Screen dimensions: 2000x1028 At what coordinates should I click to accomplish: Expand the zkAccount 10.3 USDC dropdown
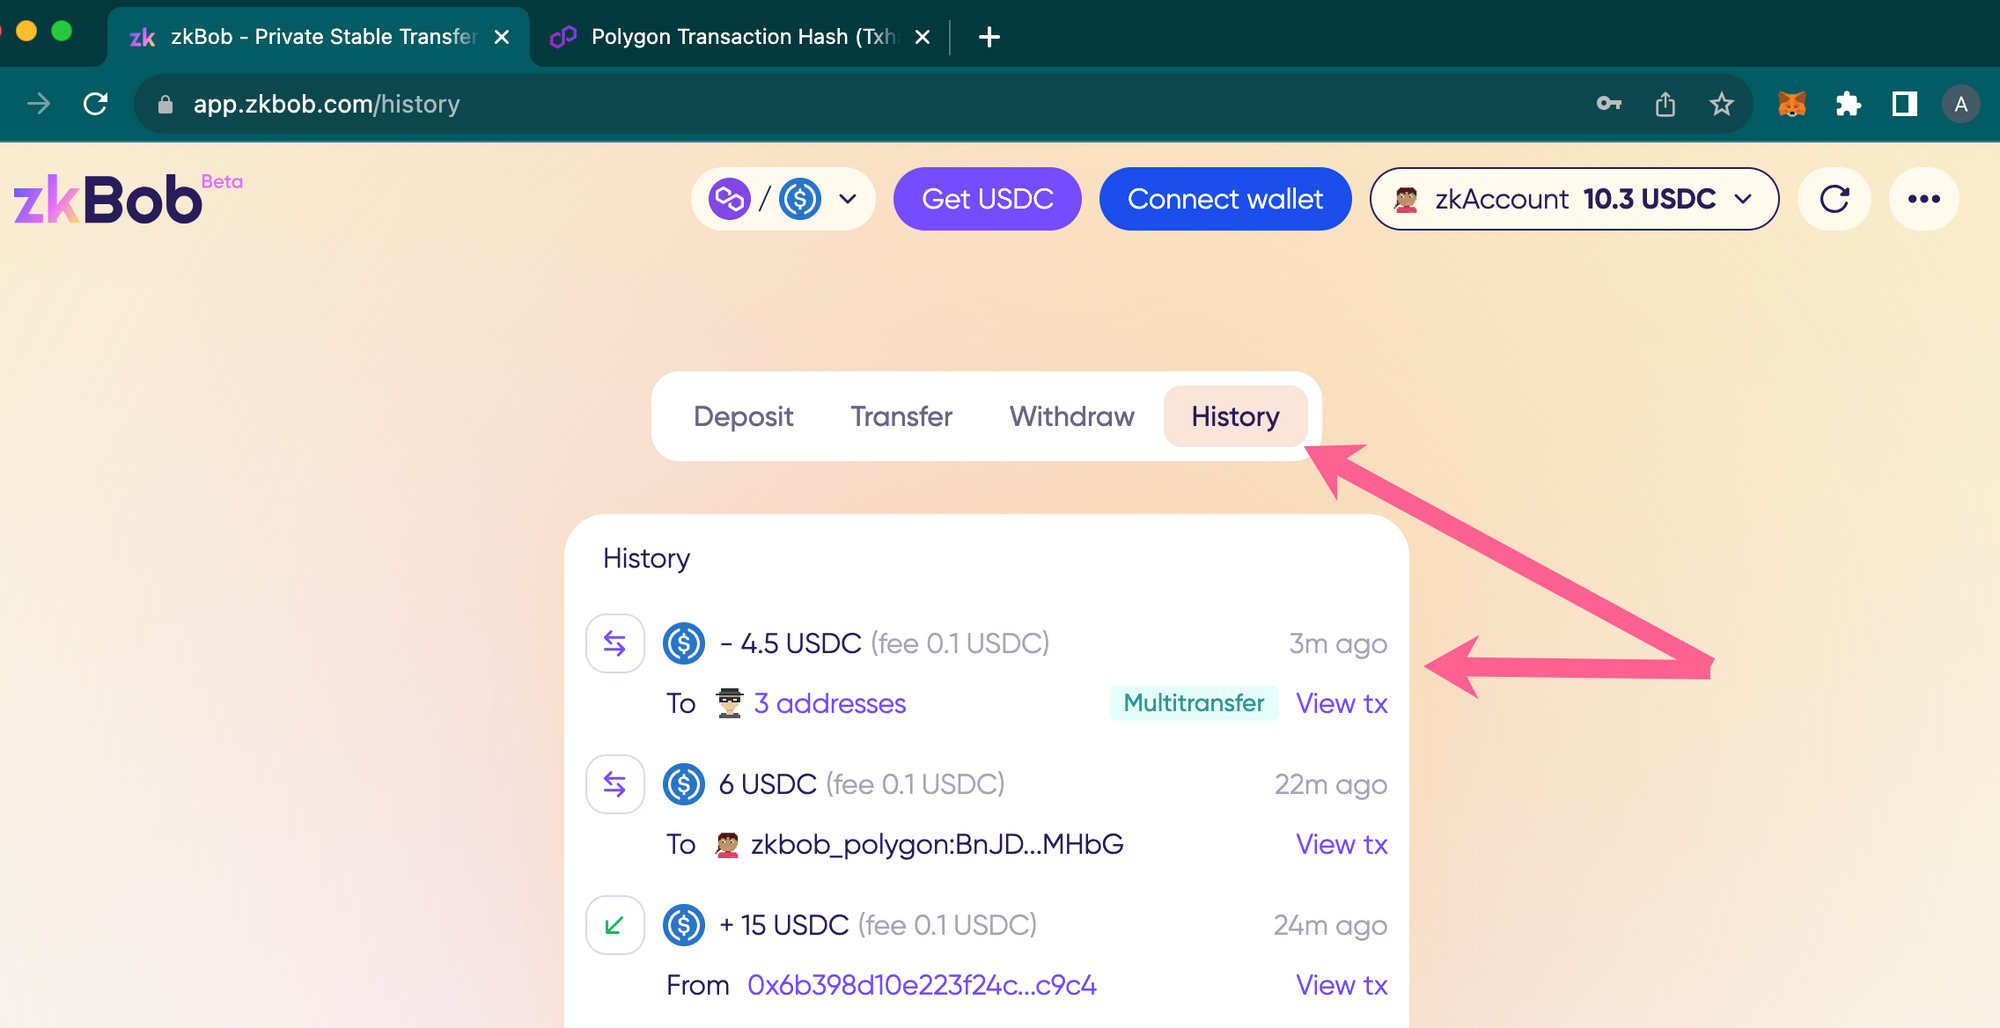1574,199
